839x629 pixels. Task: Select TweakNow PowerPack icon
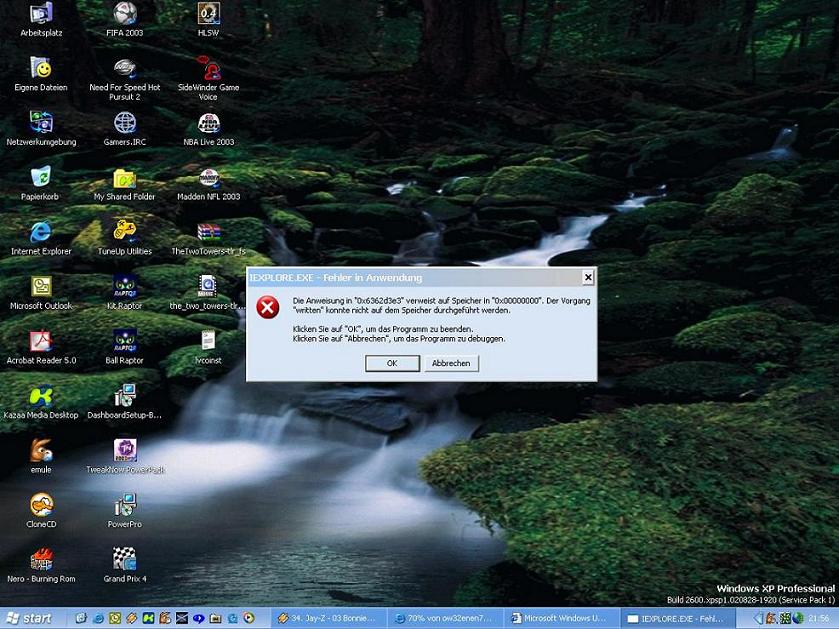tap(125, 456)
